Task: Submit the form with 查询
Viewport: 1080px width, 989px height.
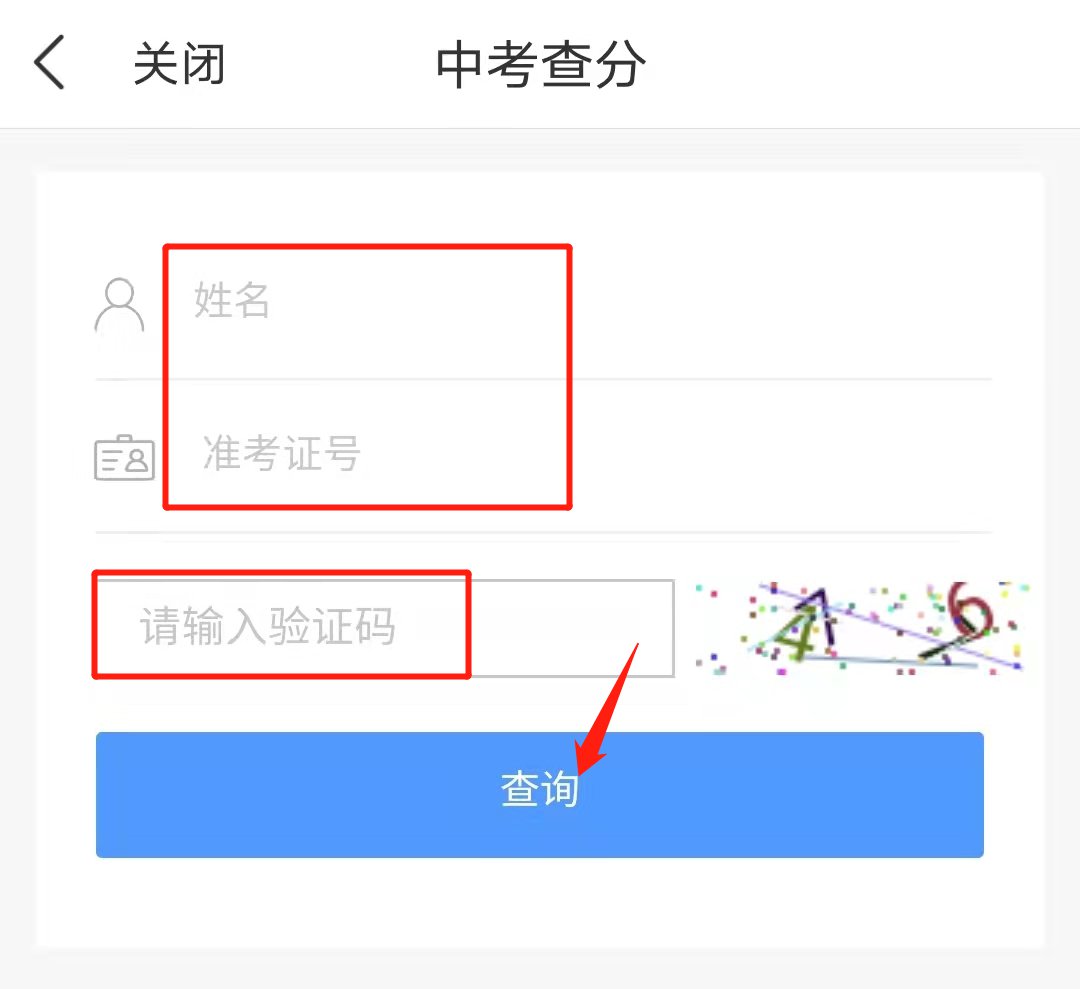Action: click(x=539, y=795)
